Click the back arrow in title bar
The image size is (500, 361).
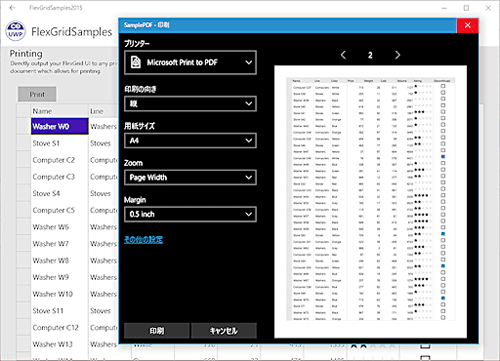[12, 8]
